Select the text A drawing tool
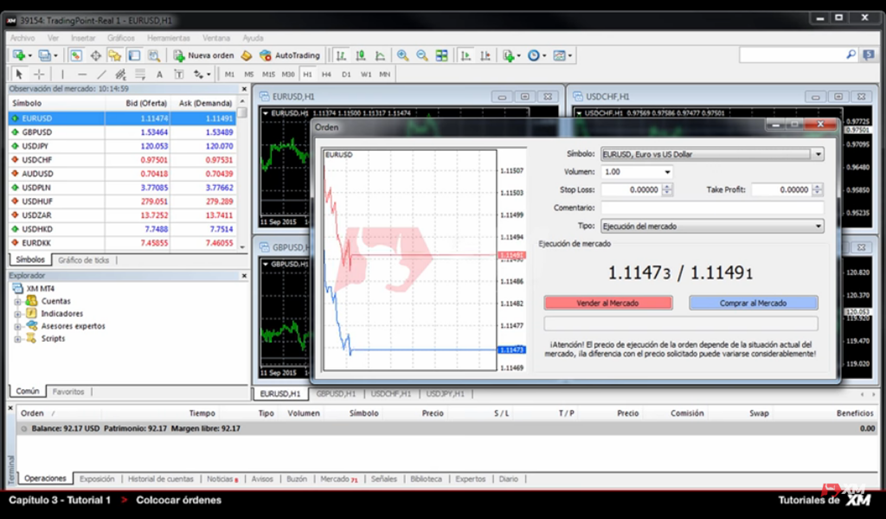This screenshot has height=519, width=886. 159,74
